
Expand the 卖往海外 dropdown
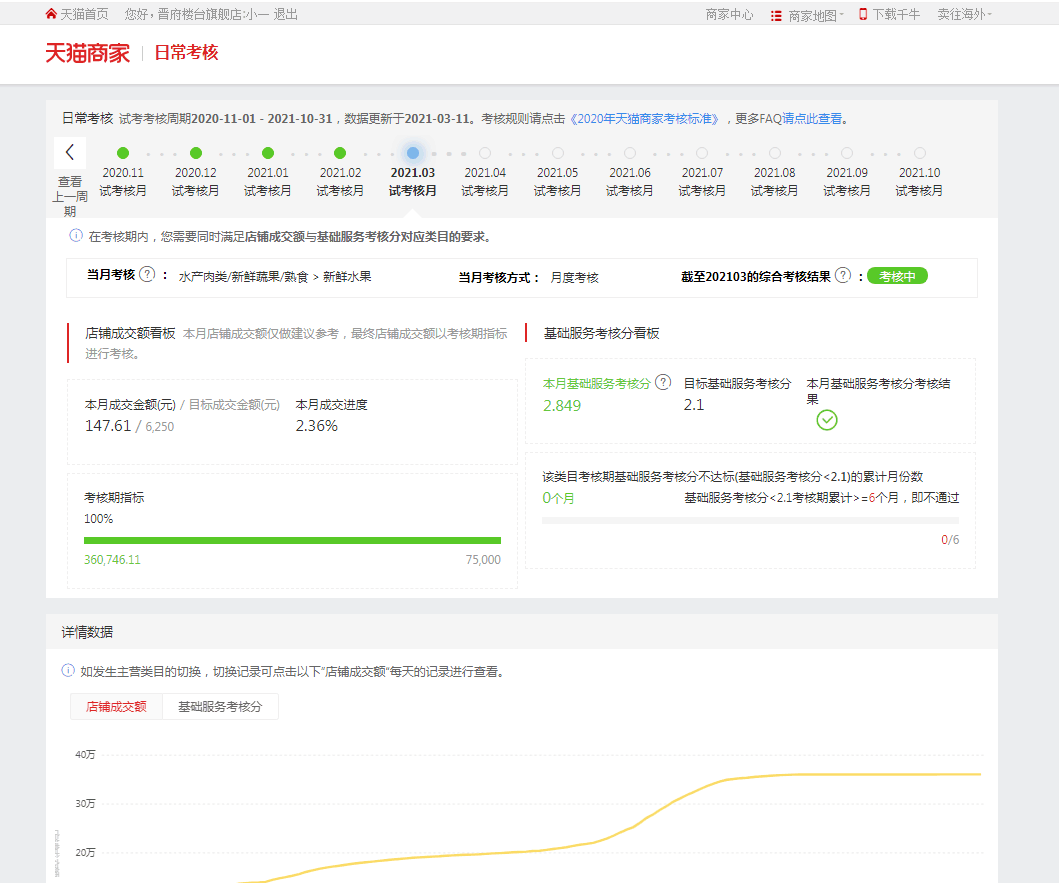(x=964, y=14)
